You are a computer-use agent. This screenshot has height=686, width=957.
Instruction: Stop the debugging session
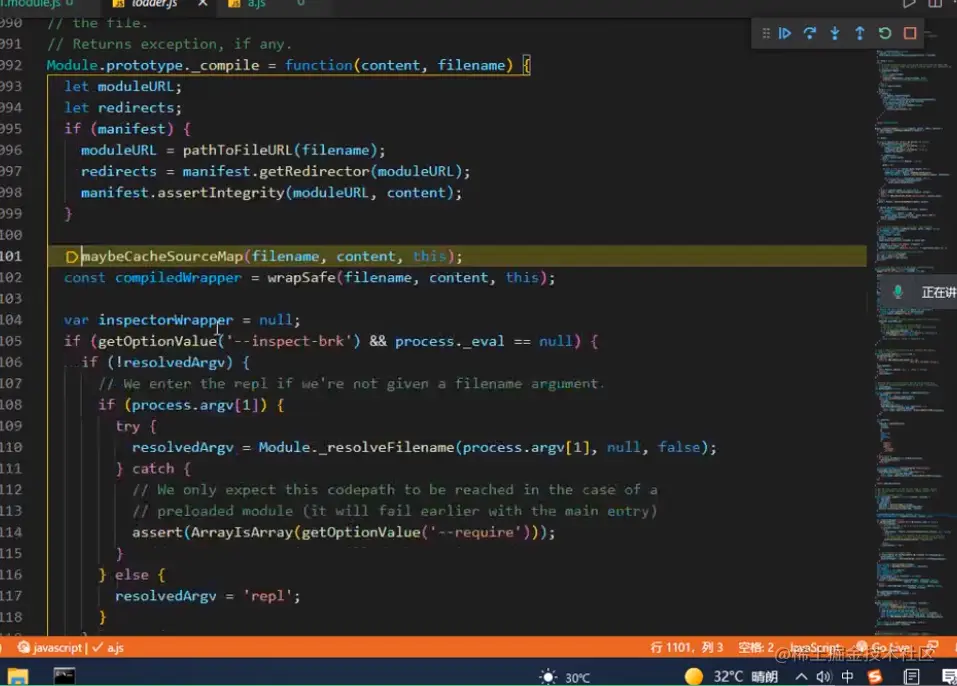[x=909, y=33]
